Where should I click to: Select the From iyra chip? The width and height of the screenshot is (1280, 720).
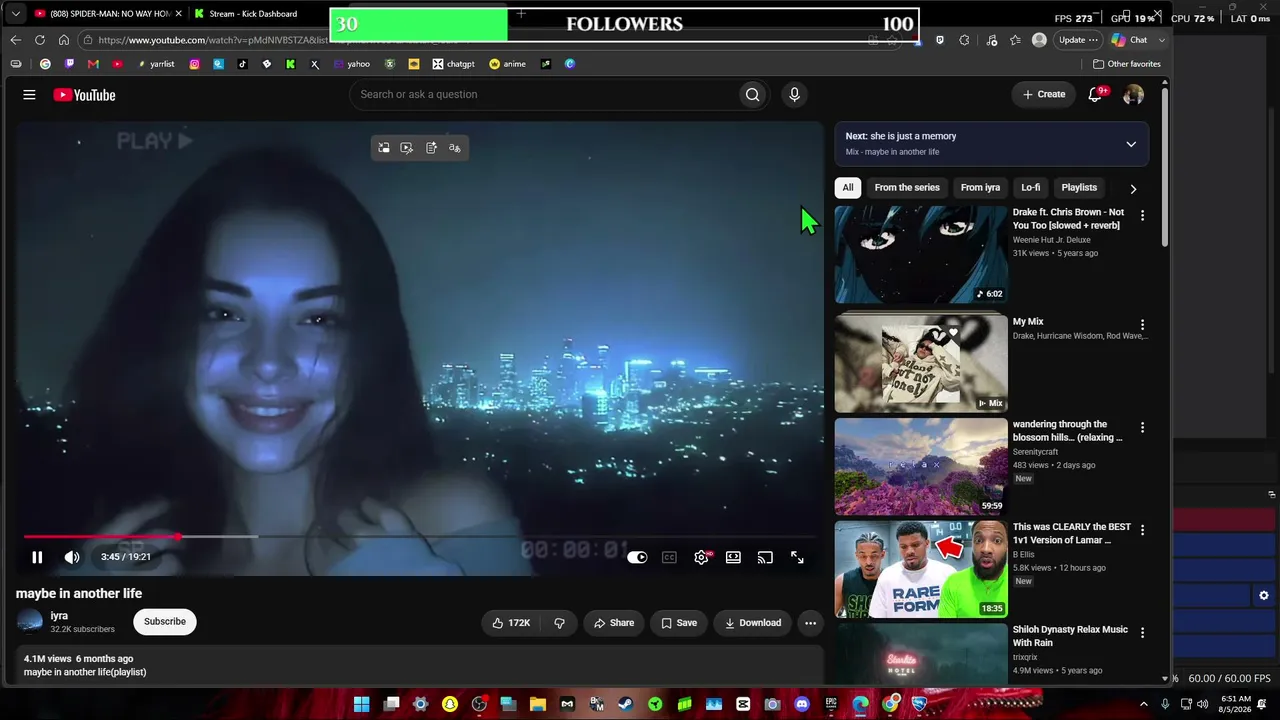point(980,188)
